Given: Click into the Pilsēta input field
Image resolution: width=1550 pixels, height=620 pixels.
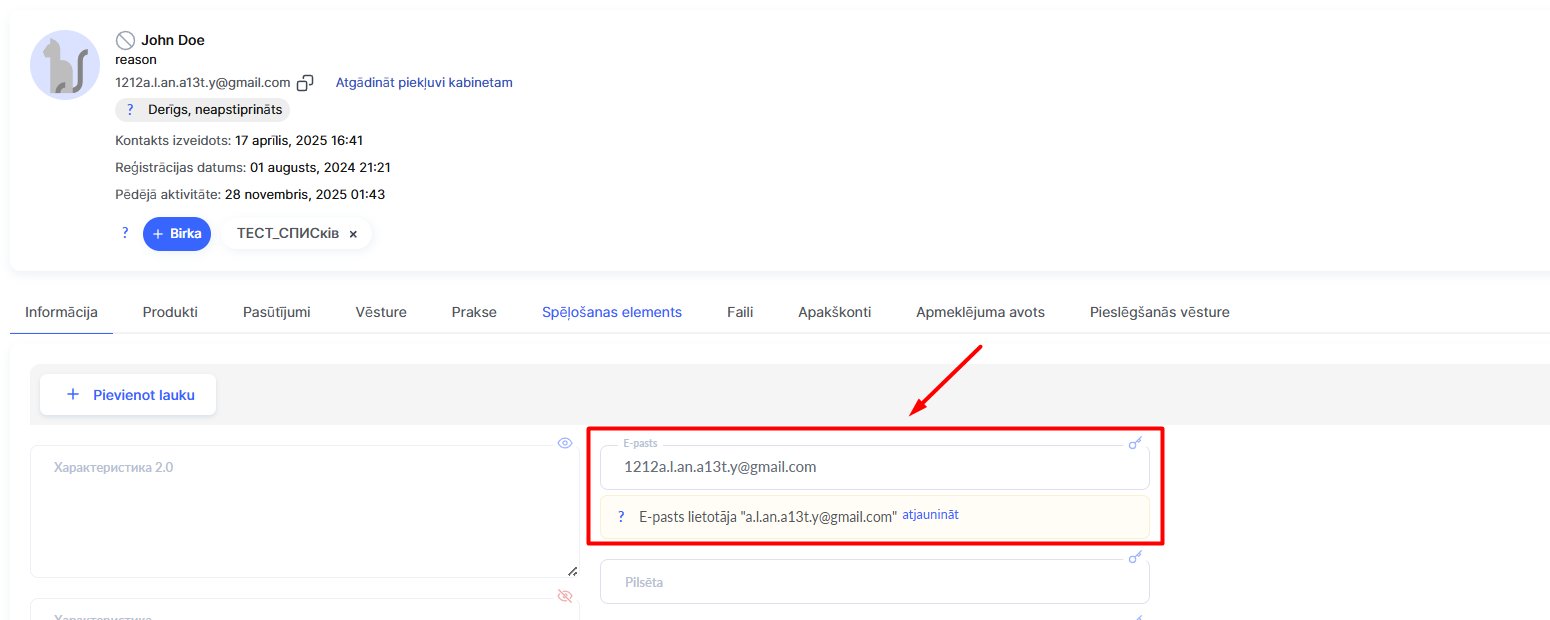Looking at the screenshot, I should tap(874, 582).
